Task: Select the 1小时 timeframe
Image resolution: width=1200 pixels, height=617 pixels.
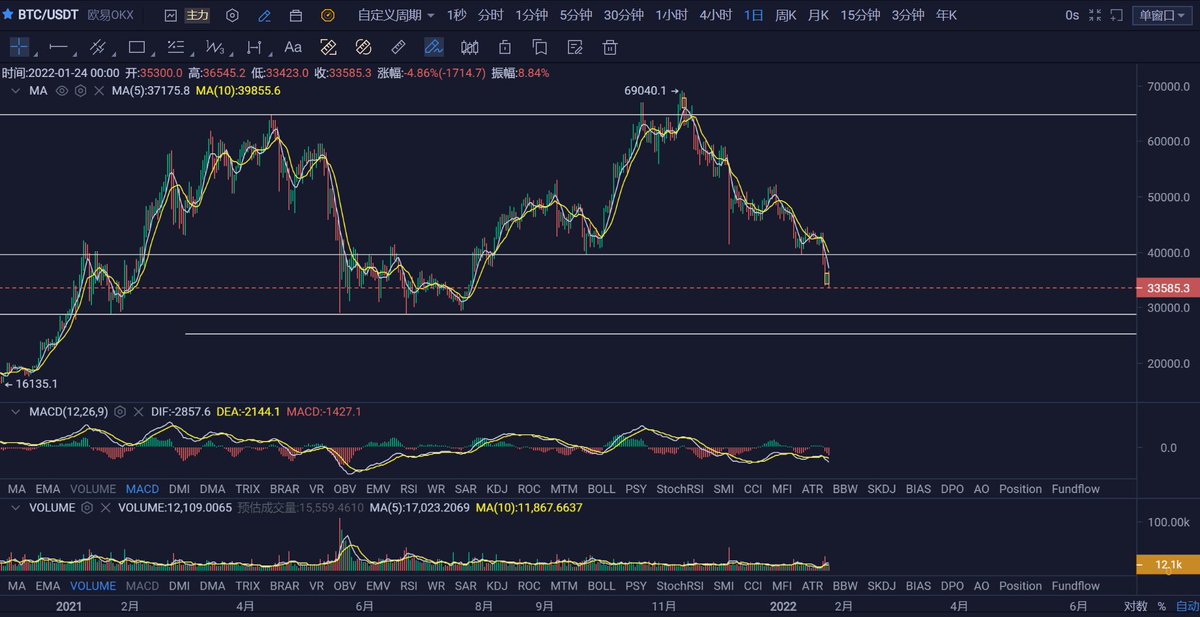Action: [672, 16]
